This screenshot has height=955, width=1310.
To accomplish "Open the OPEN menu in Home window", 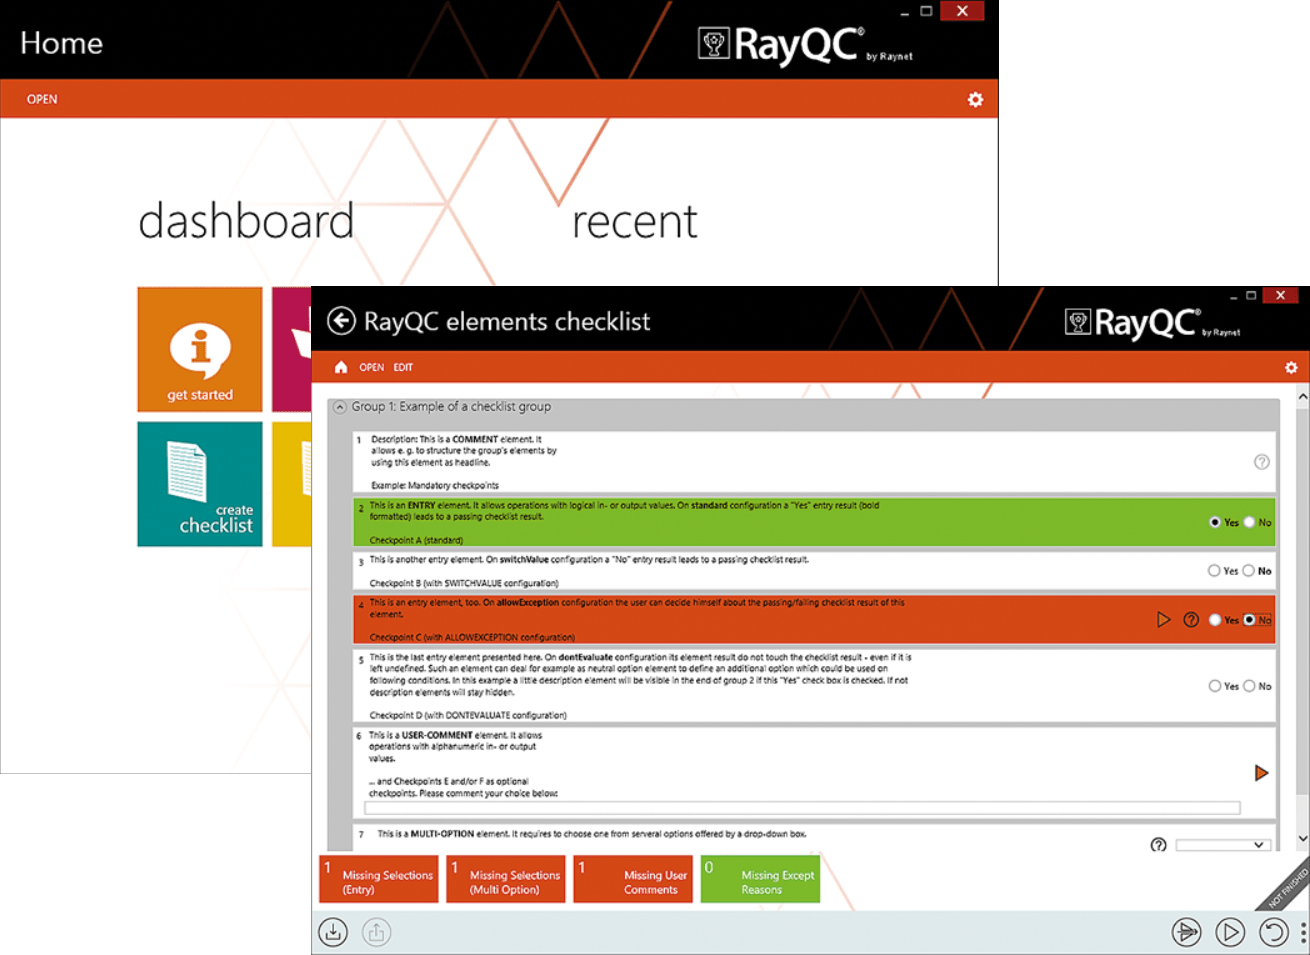I will coord(42,99).
